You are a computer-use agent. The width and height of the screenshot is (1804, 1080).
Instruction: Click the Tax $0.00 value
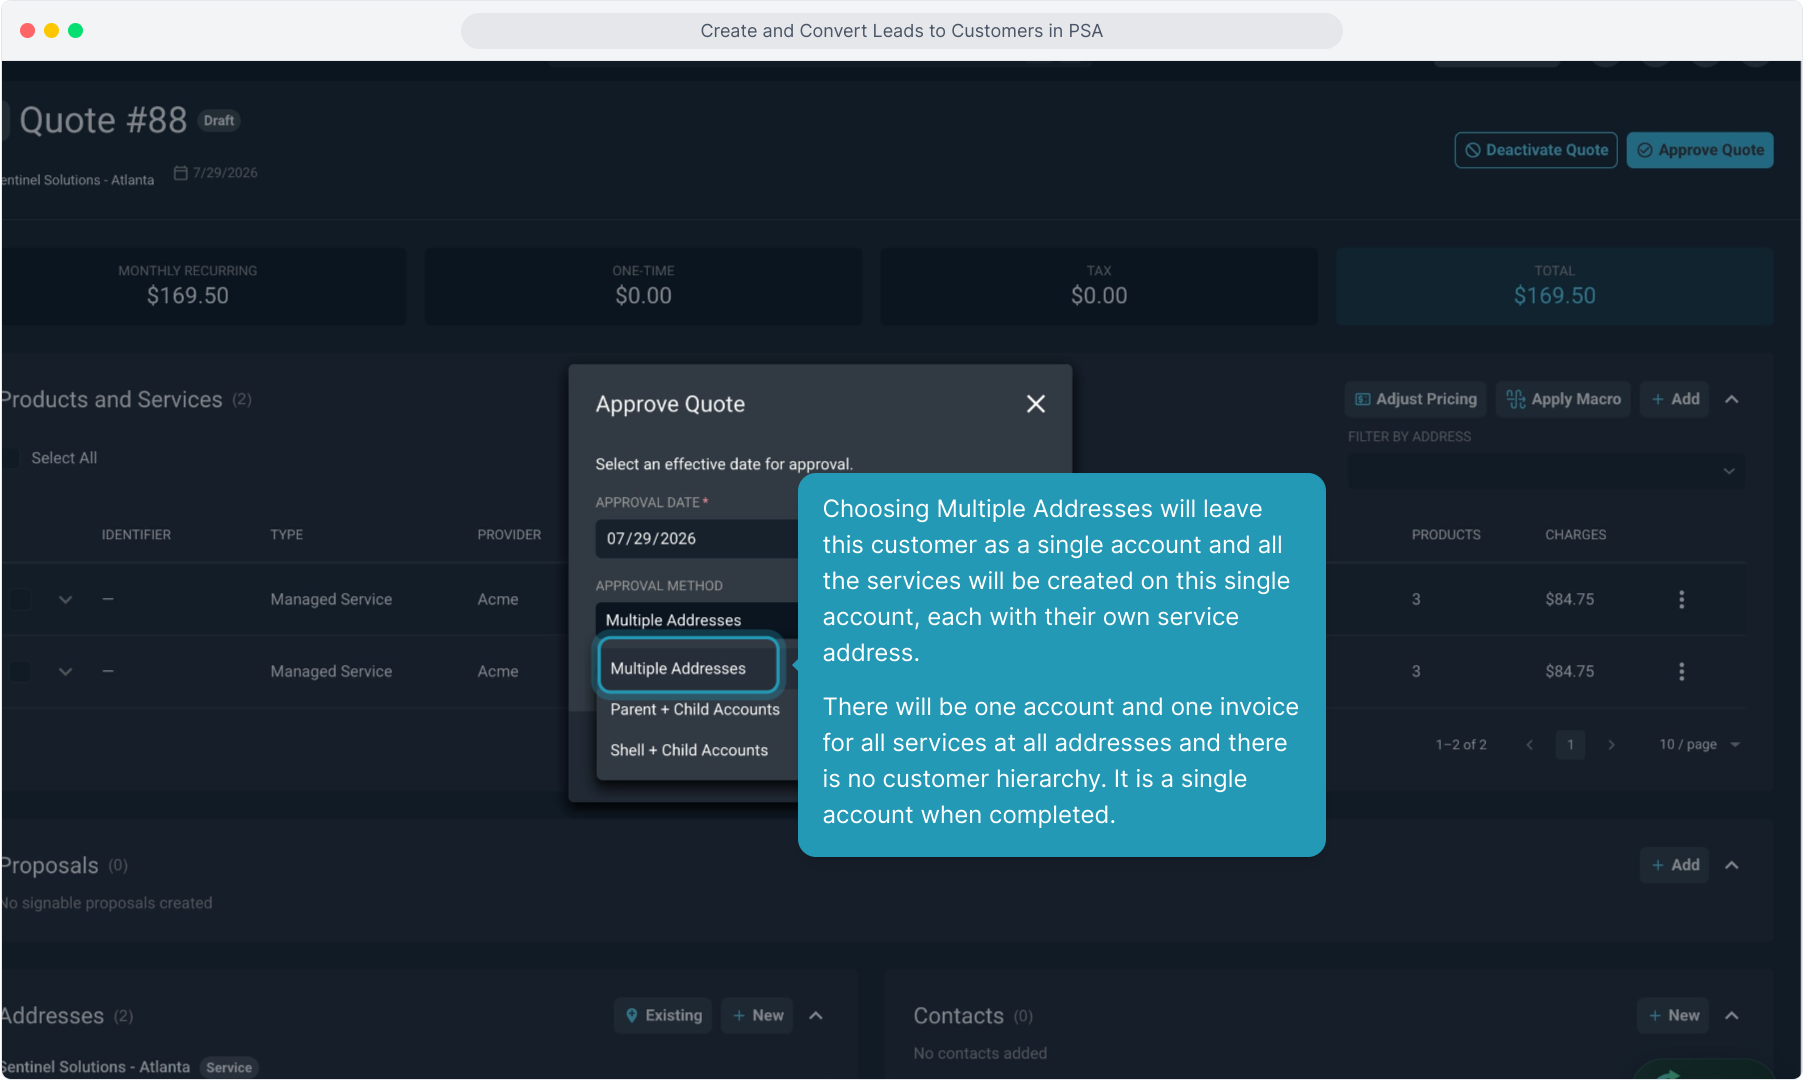pos(1099,296)
